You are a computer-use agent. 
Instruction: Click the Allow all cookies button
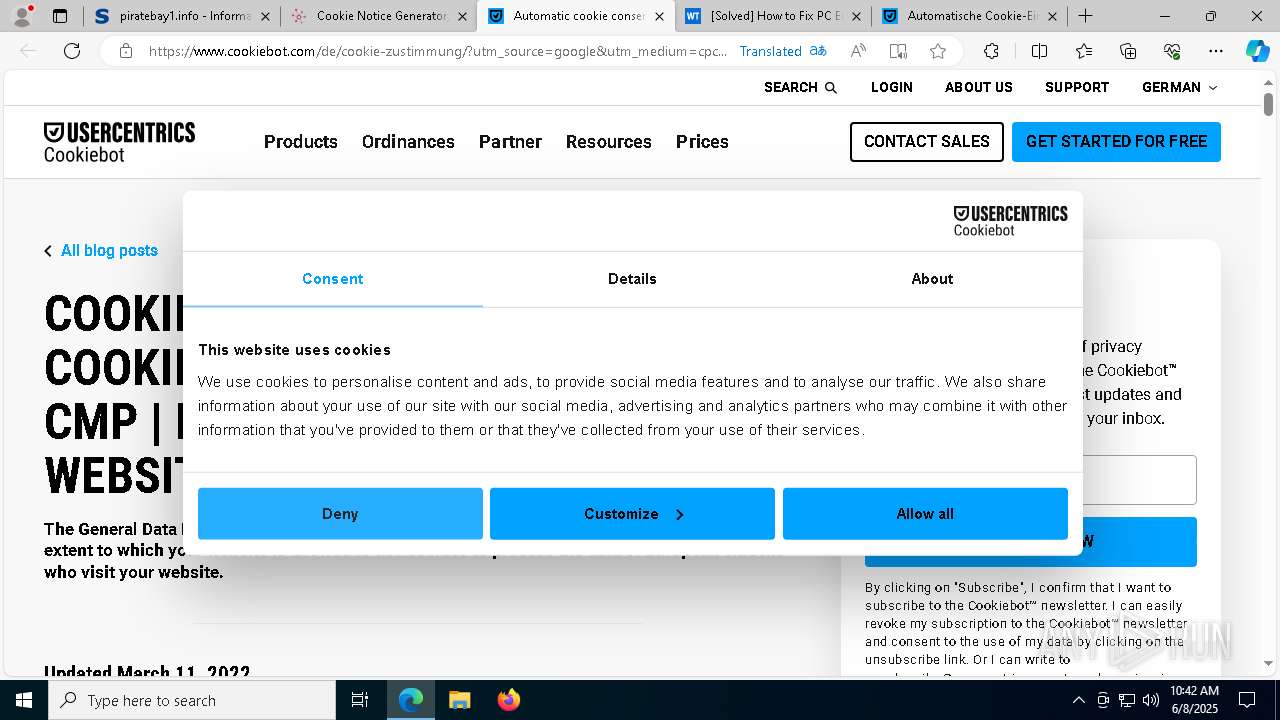[x=925, y=514]
